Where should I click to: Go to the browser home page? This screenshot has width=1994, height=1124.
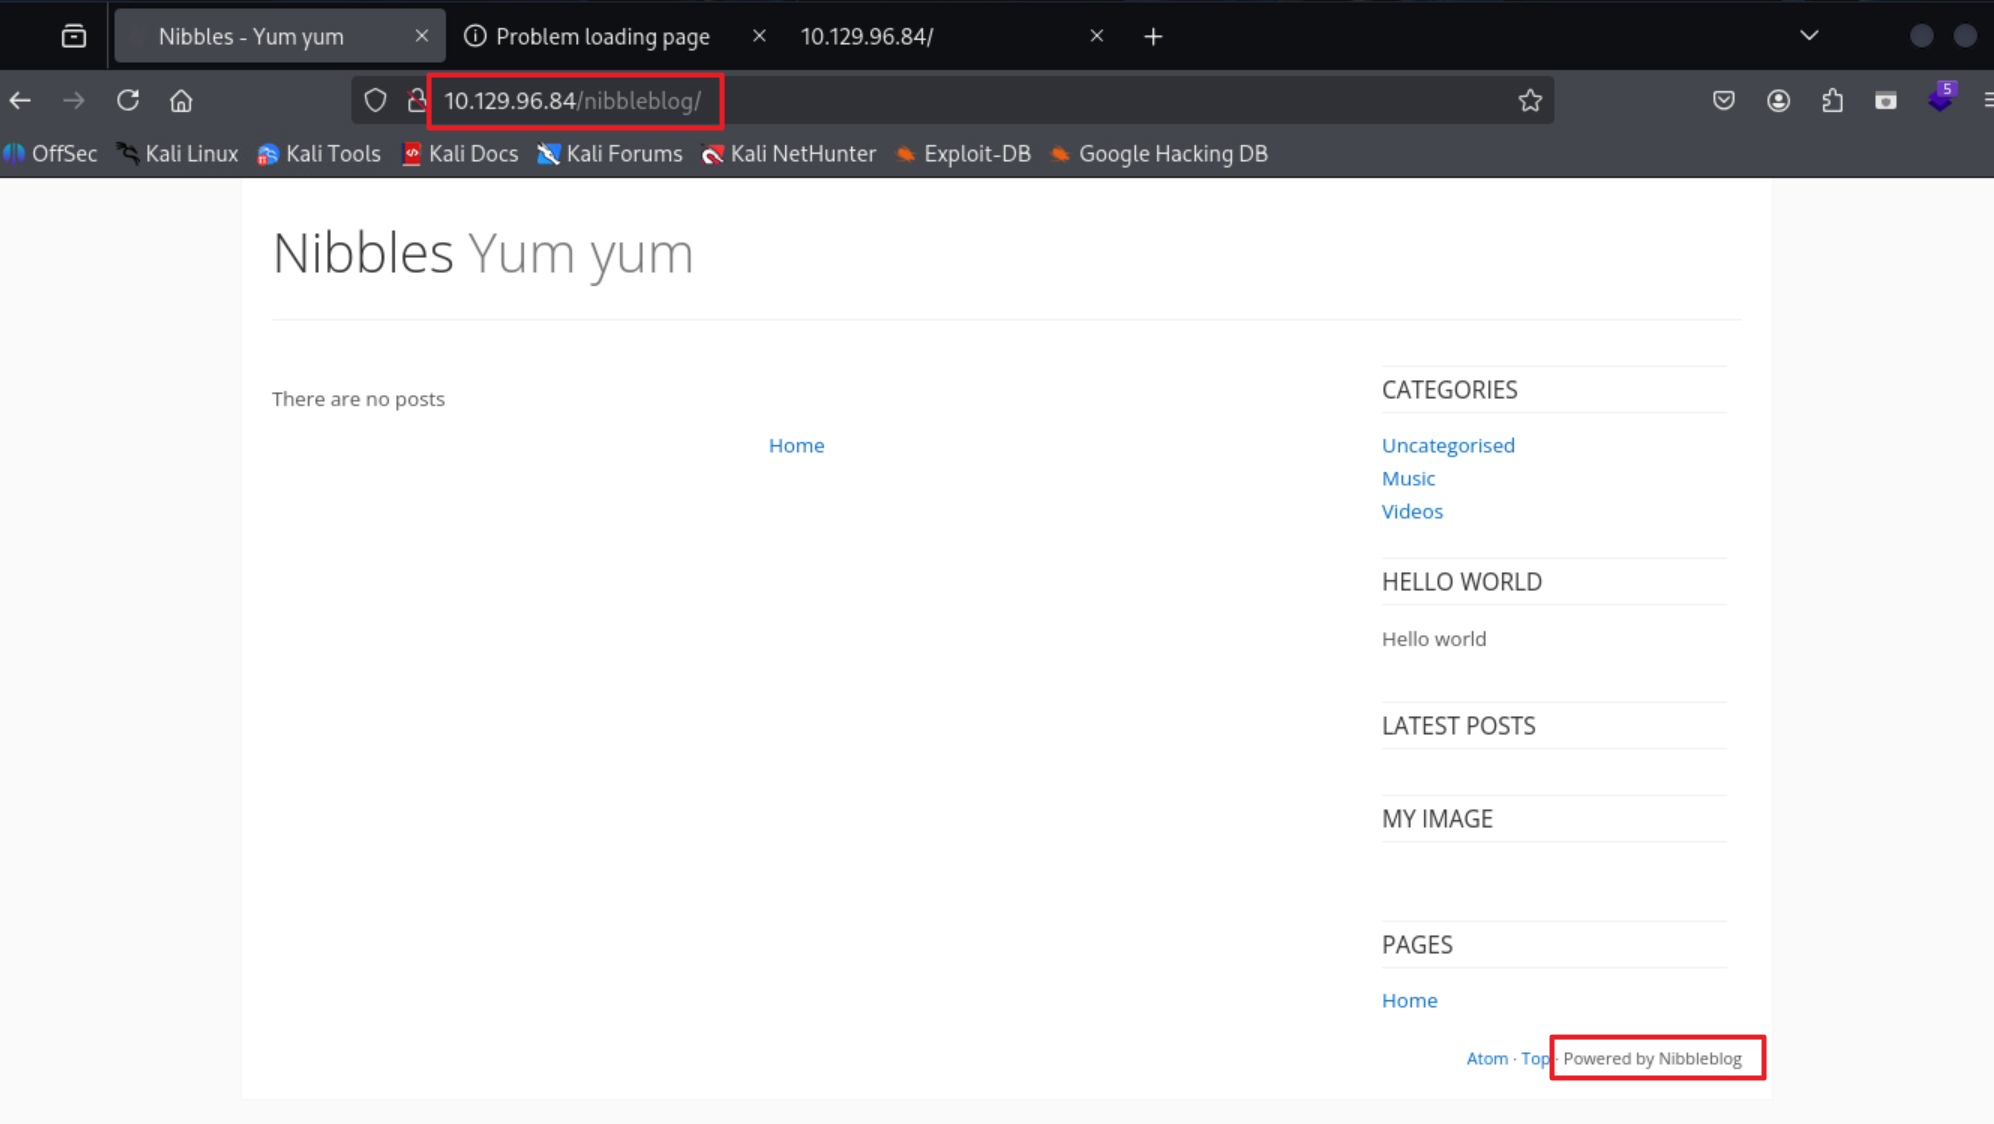(181, 100)
